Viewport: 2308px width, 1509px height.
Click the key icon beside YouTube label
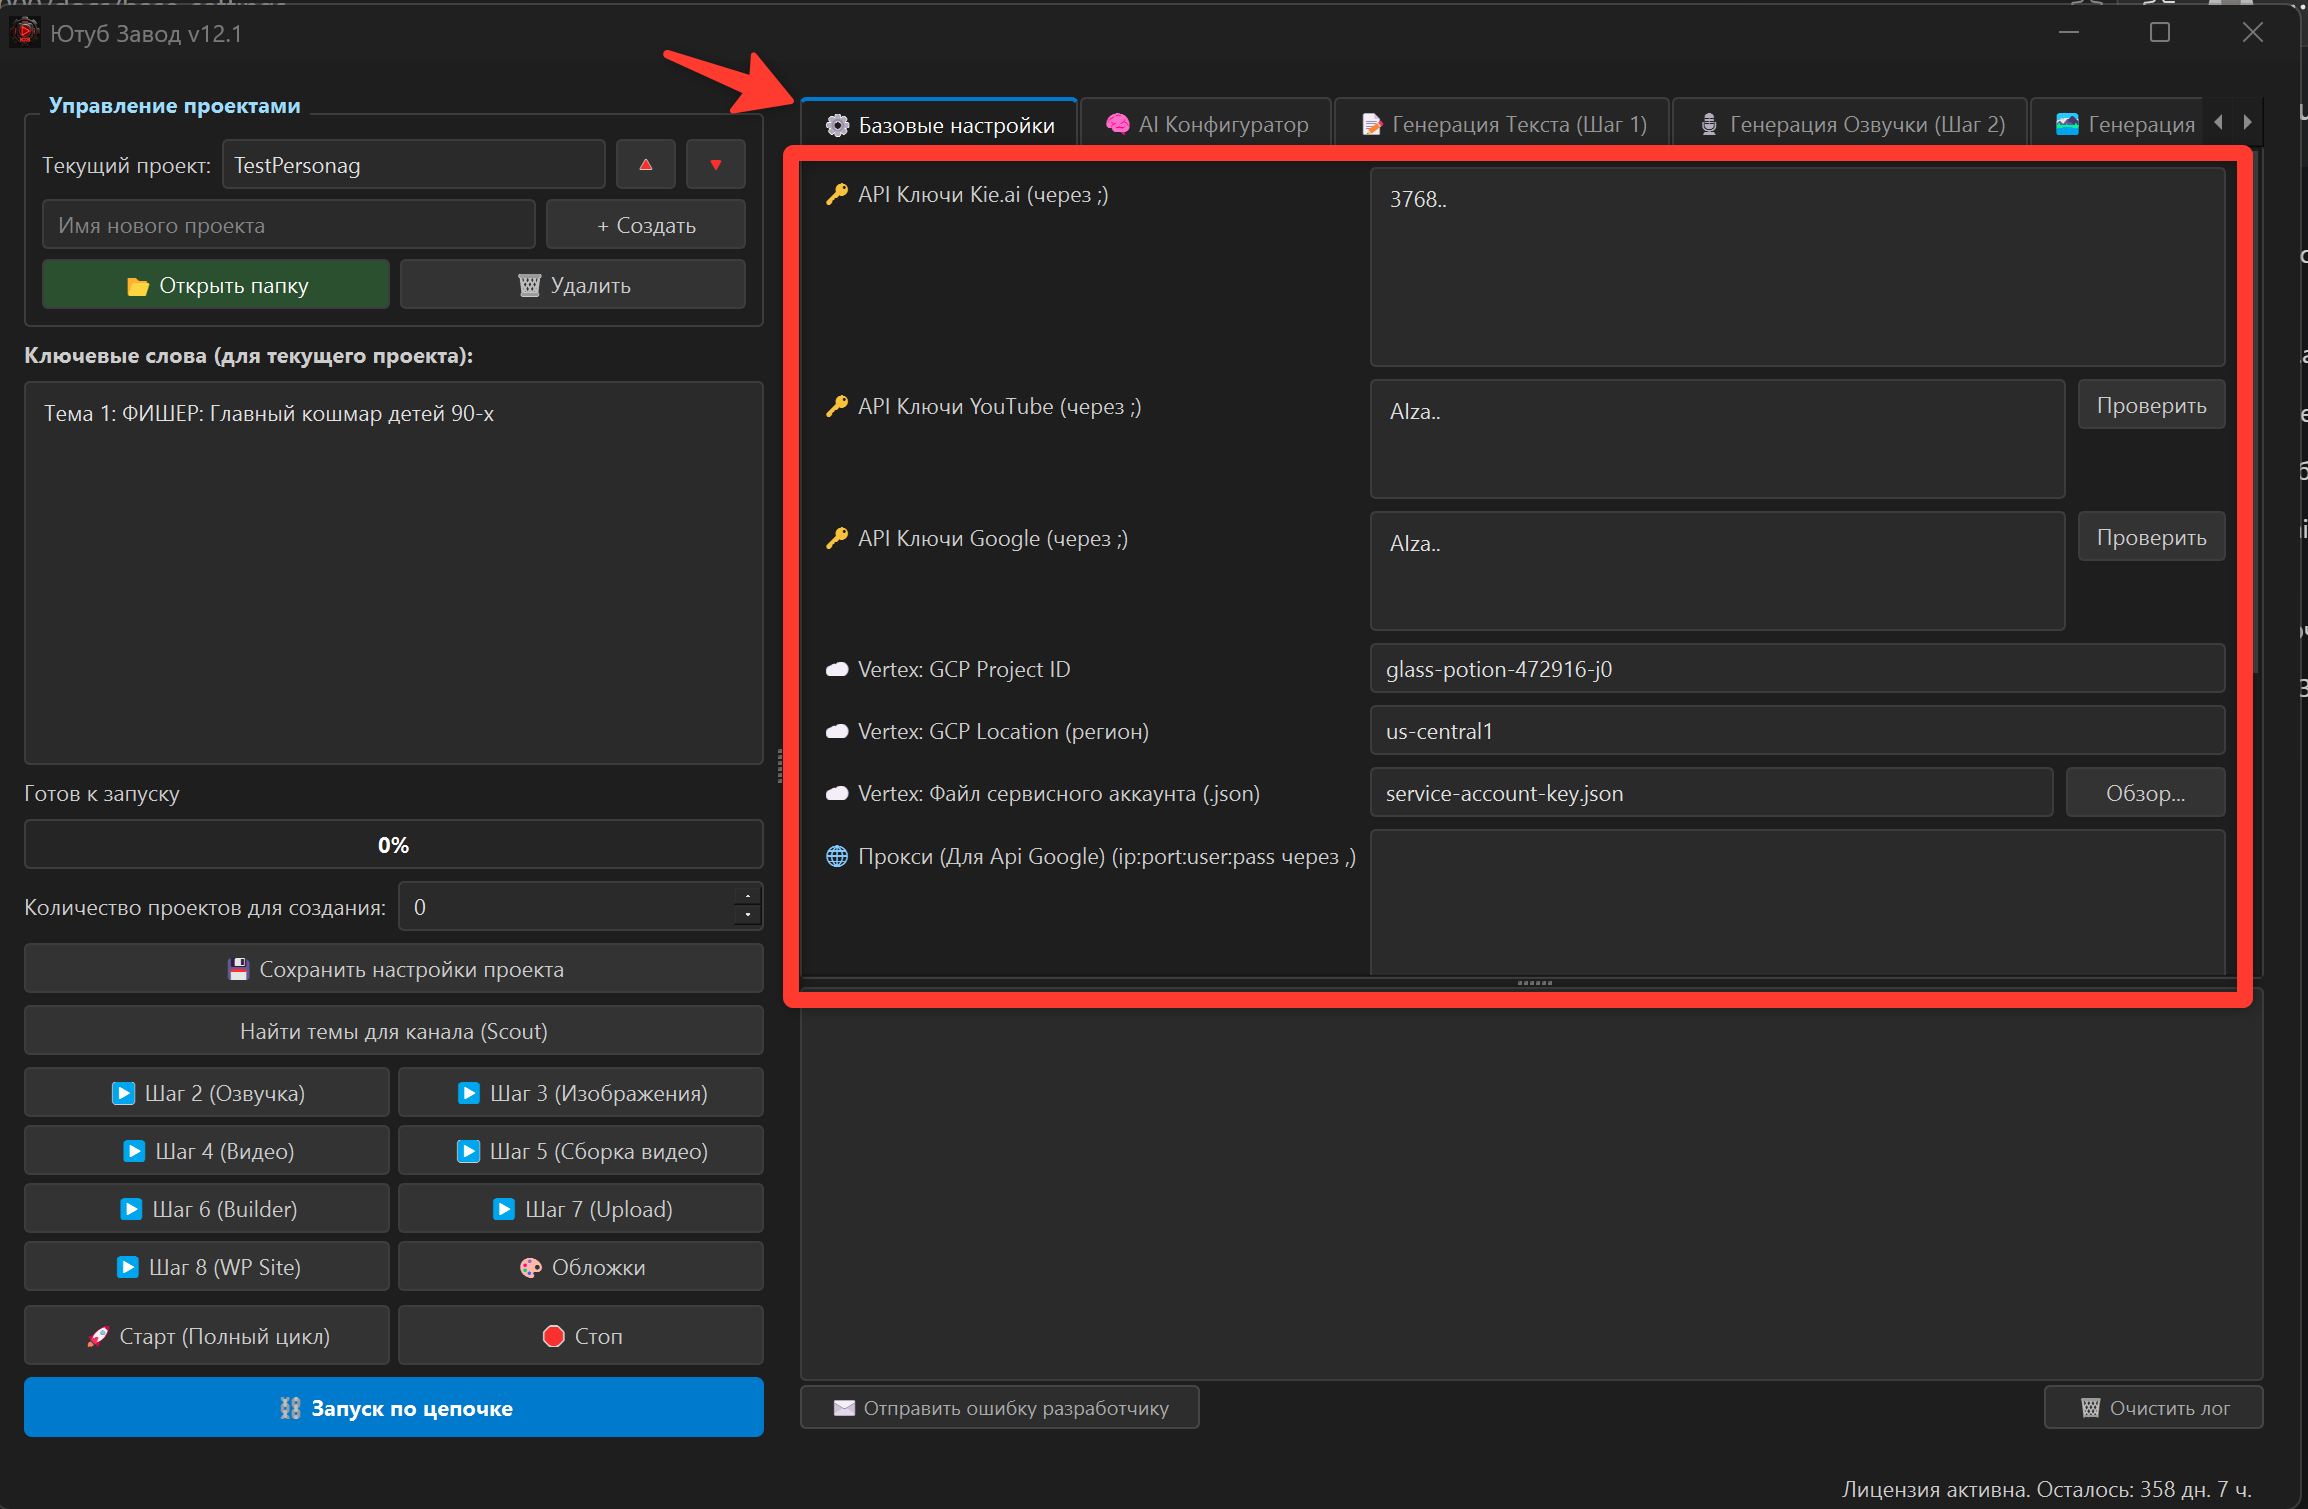[837, 406]
